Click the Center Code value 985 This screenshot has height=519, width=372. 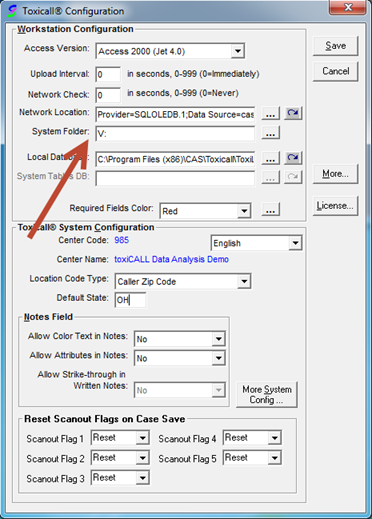pyautogui.click(x=122, y=240)
